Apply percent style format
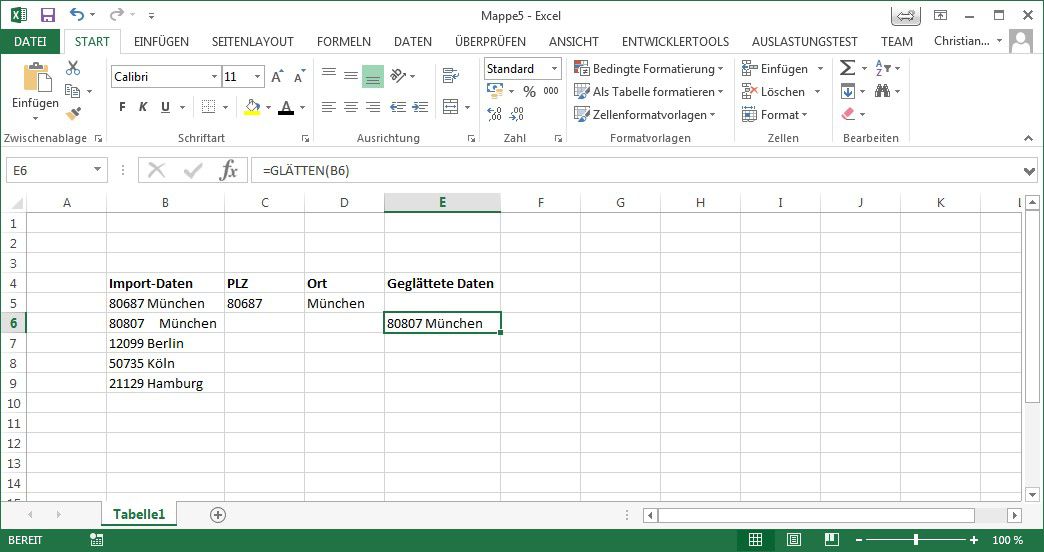 529,91
